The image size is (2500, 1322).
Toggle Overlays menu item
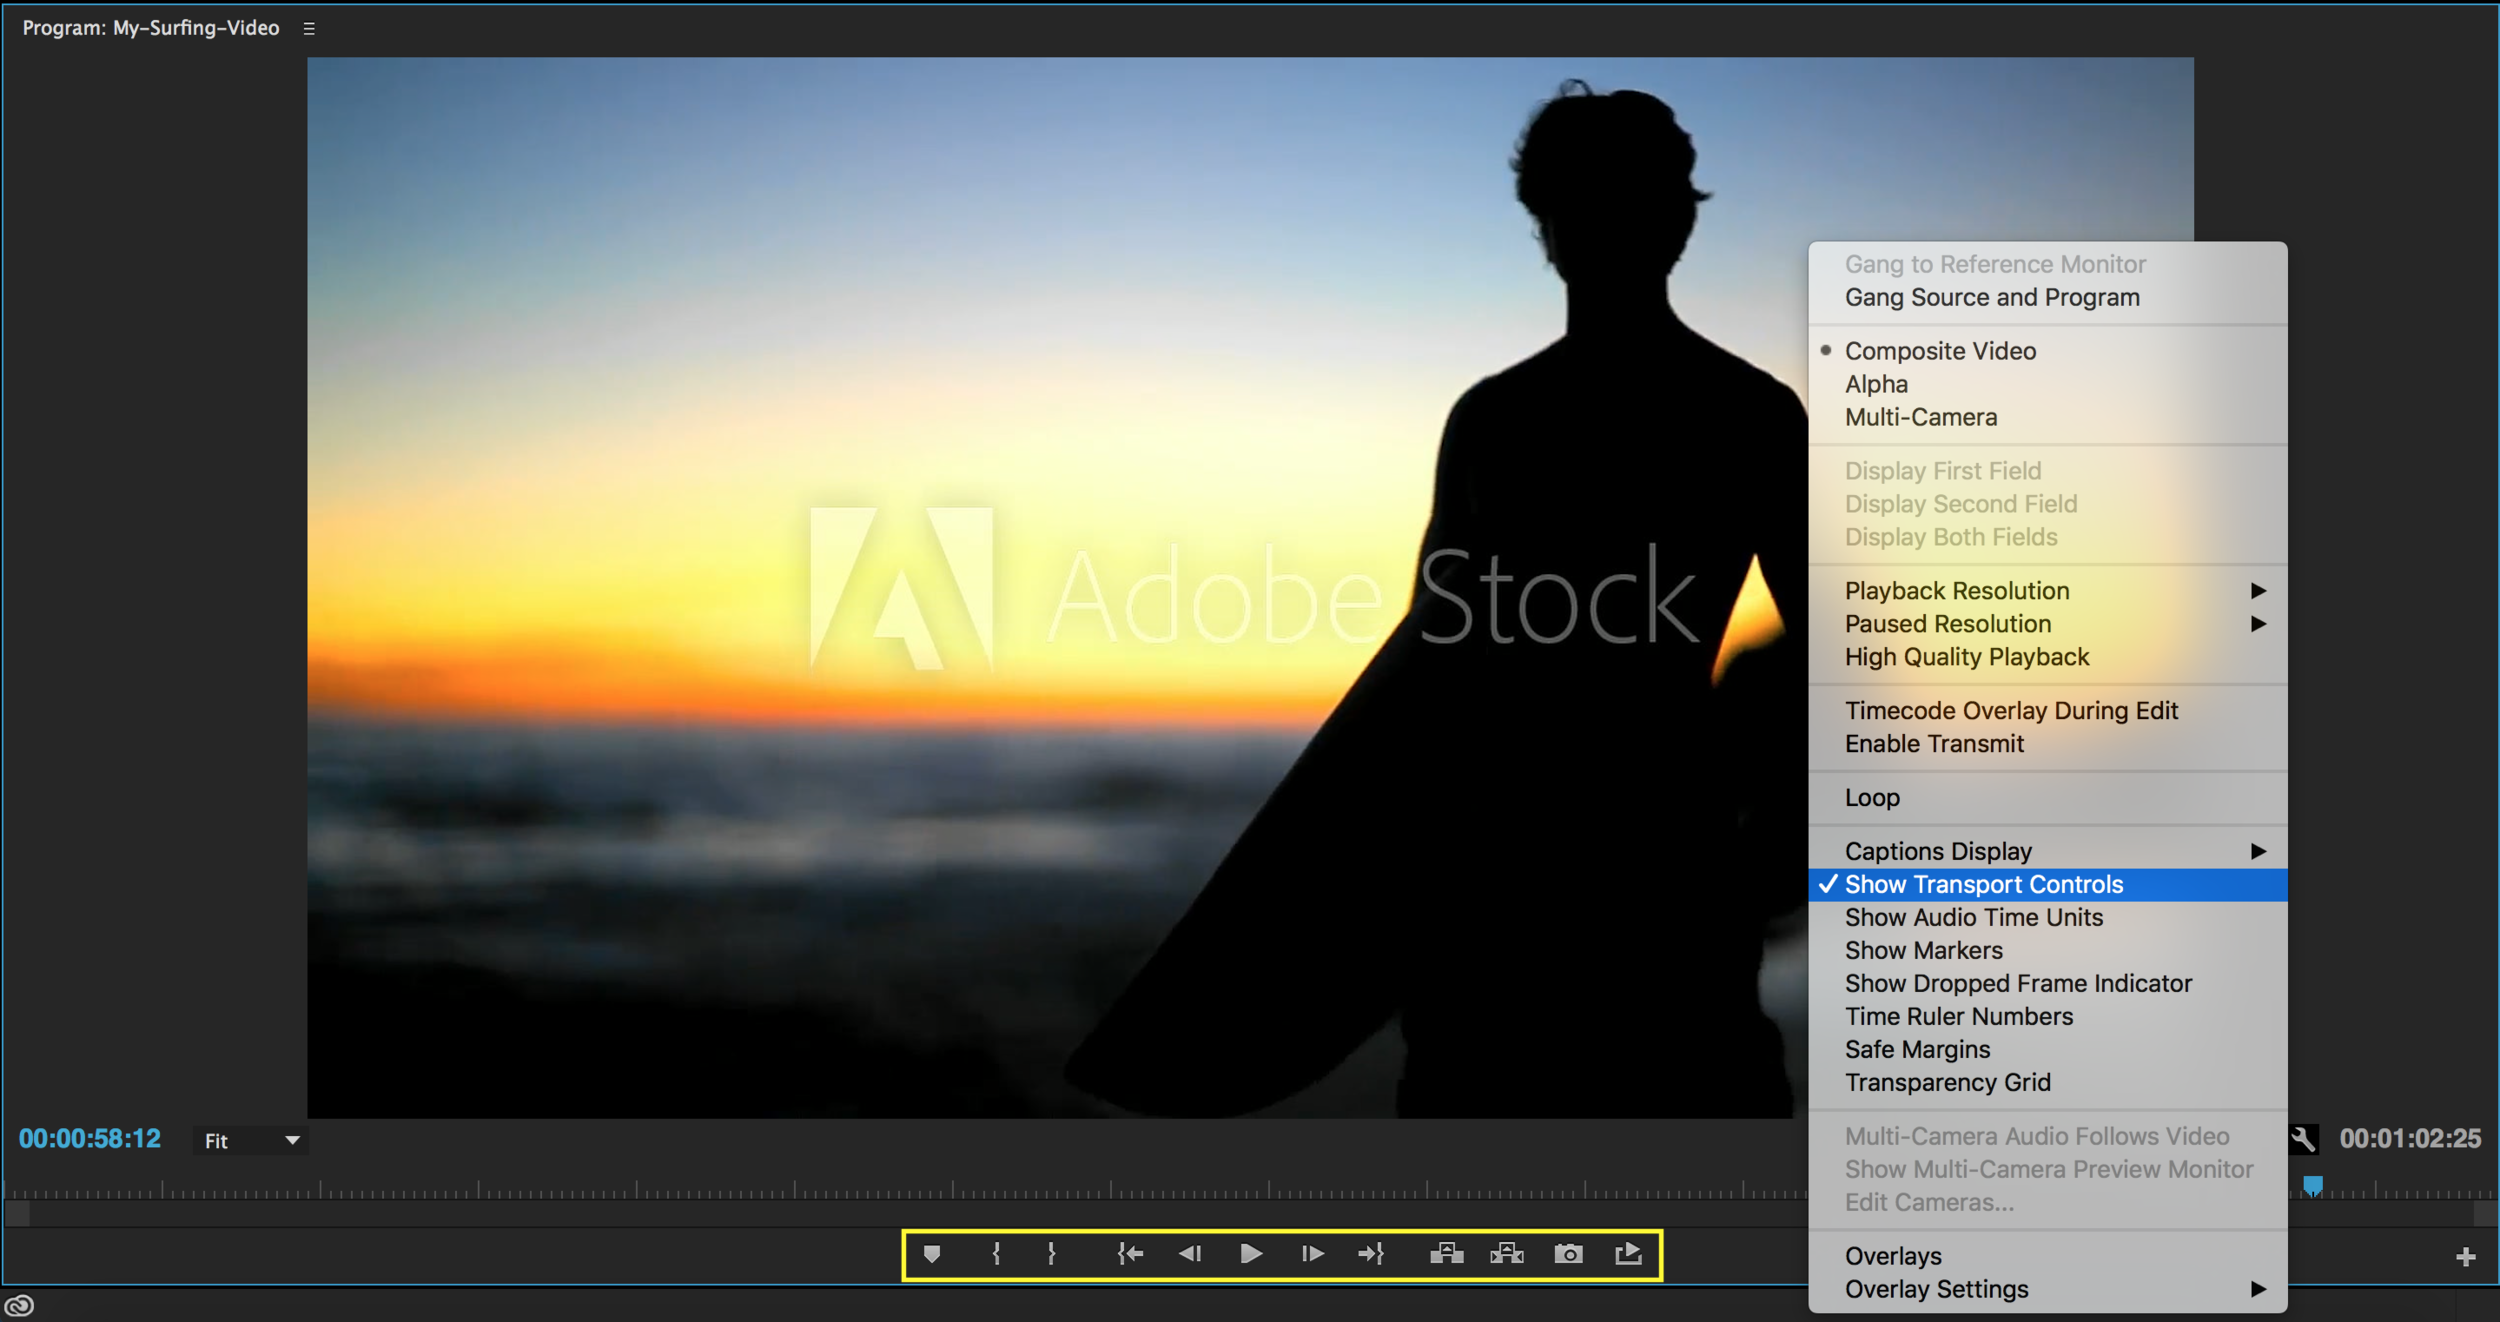pyautogui.click(x=2048, y=1257)
